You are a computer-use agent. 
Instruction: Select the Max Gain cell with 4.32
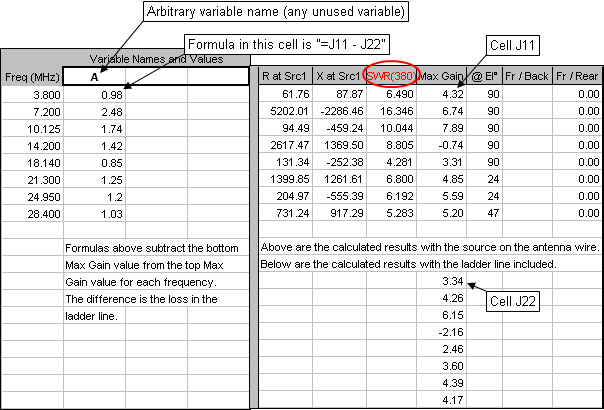pyautogui.click(x=440, y=94)
